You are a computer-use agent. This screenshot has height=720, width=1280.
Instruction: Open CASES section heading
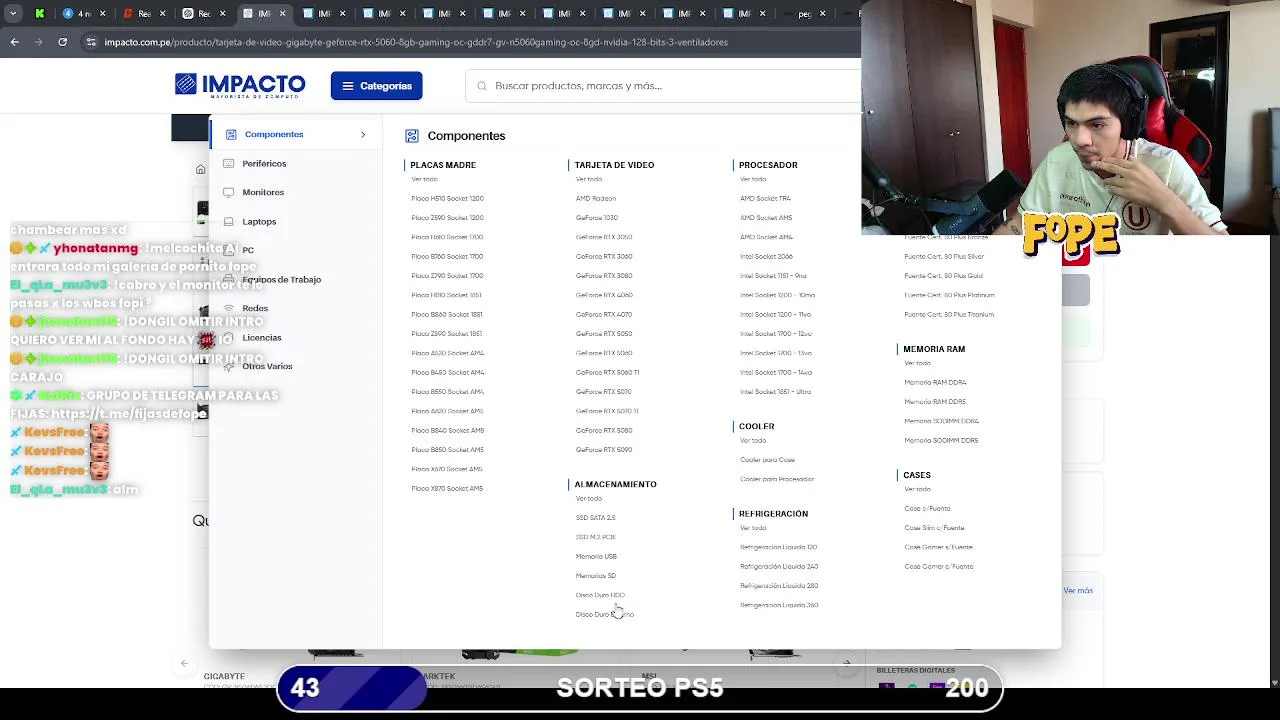[917, 475]
